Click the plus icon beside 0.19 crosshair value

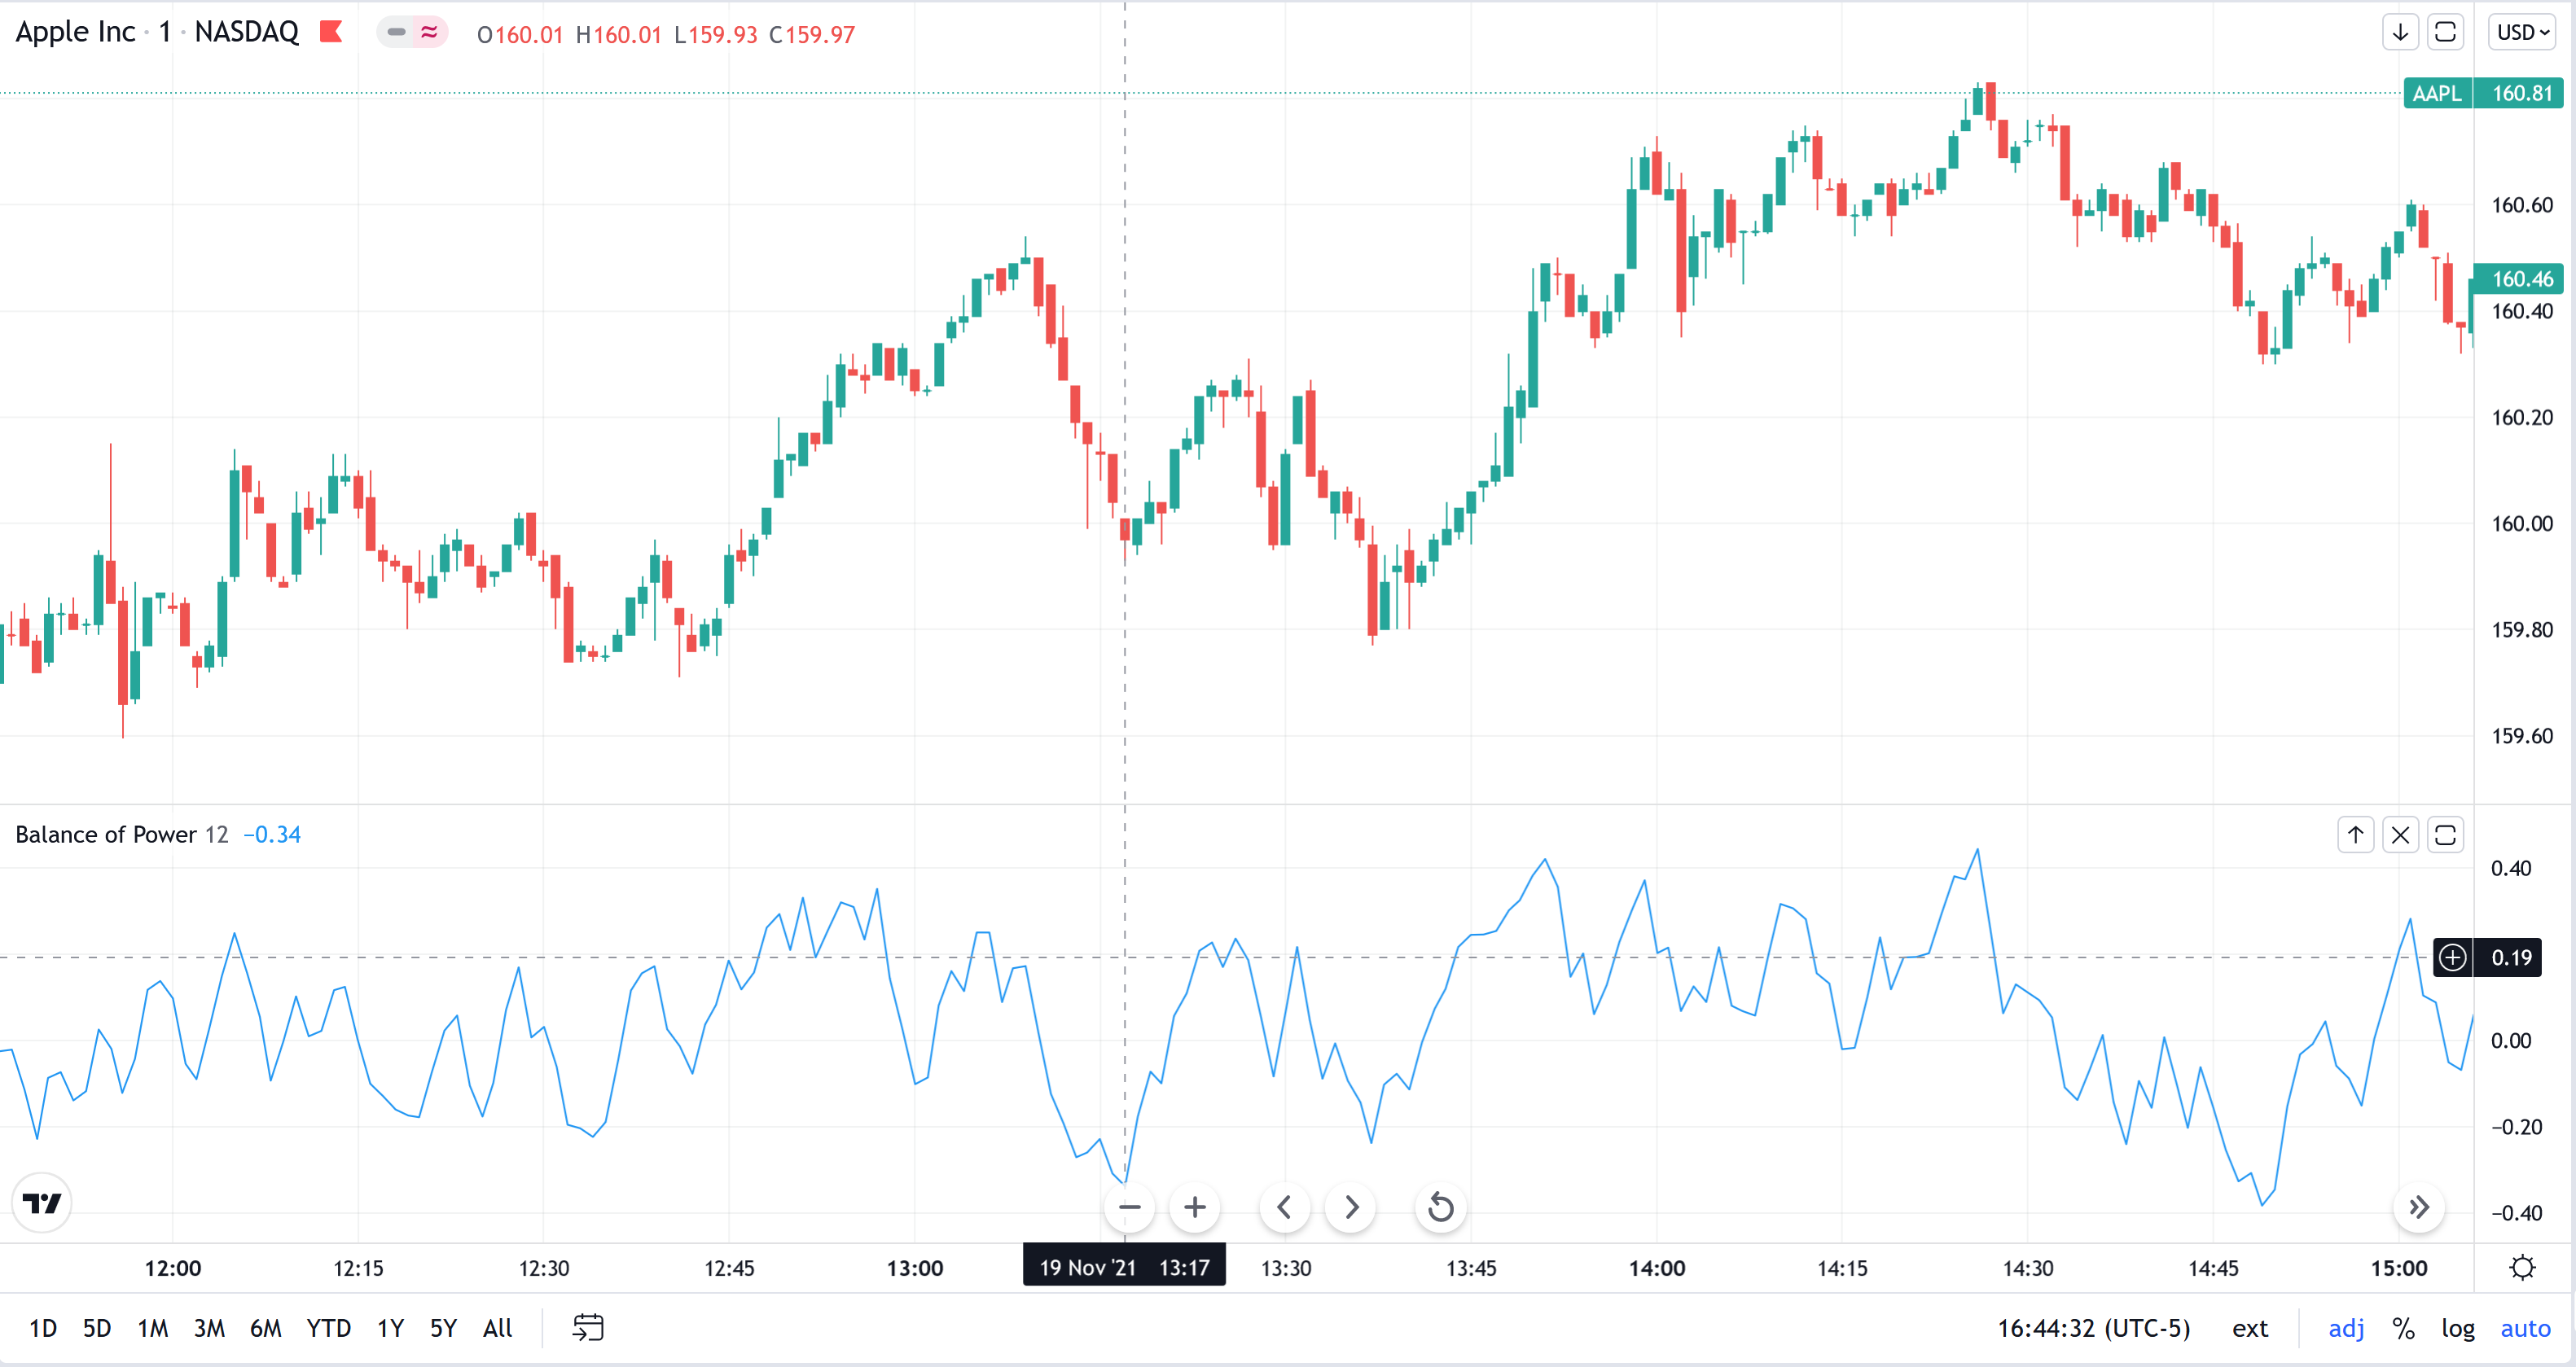click(x=2453, y=957)
